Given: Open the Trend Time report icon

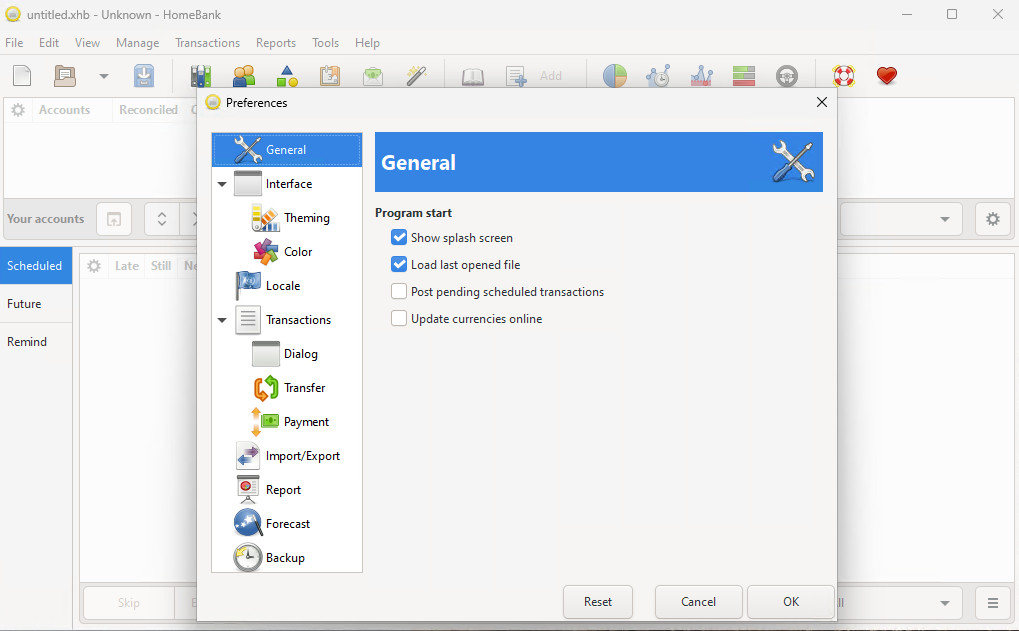Looking at the screenshot, I should click(x=658, y=76).
